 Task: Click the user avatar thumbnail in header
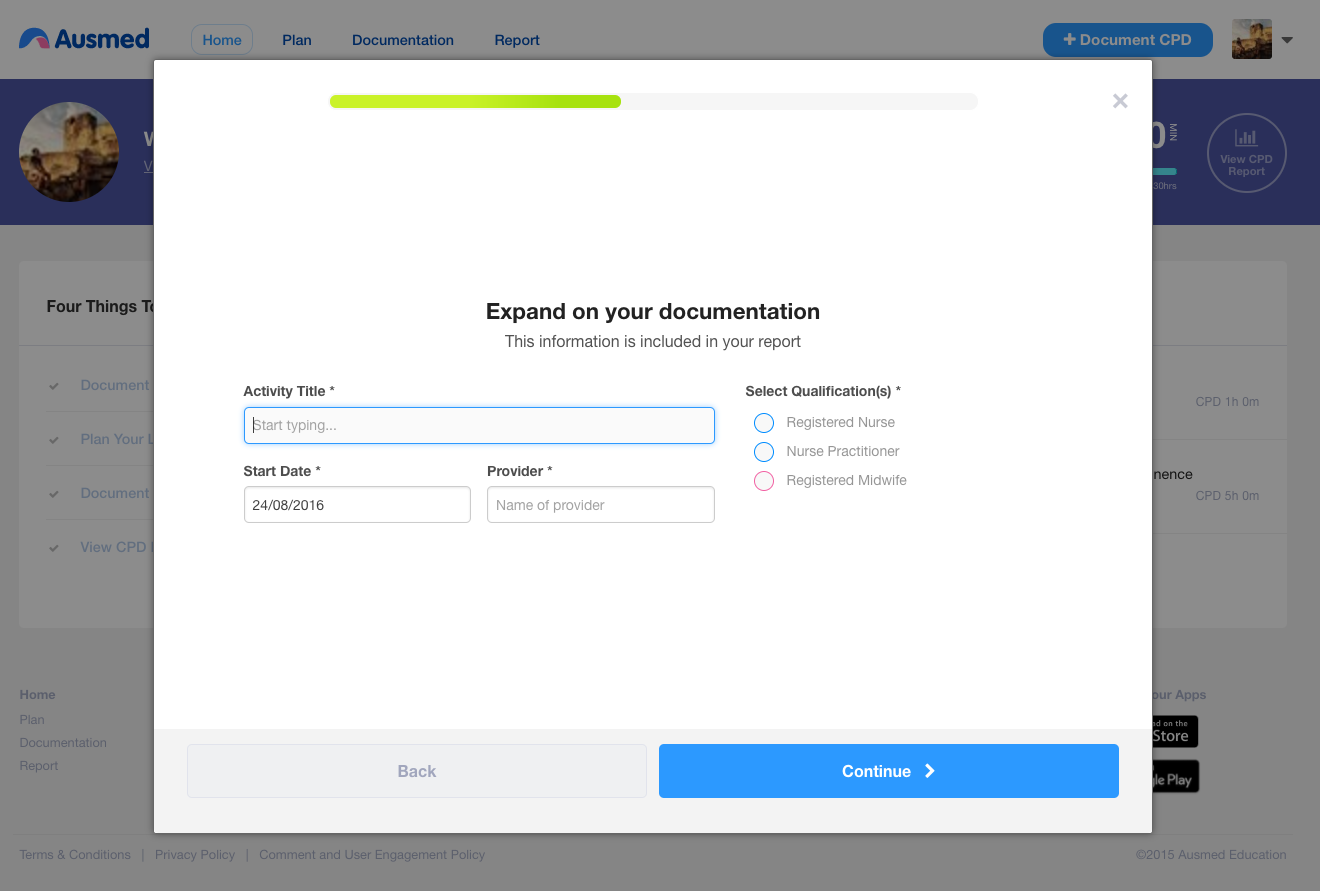tap(1251, 39)
